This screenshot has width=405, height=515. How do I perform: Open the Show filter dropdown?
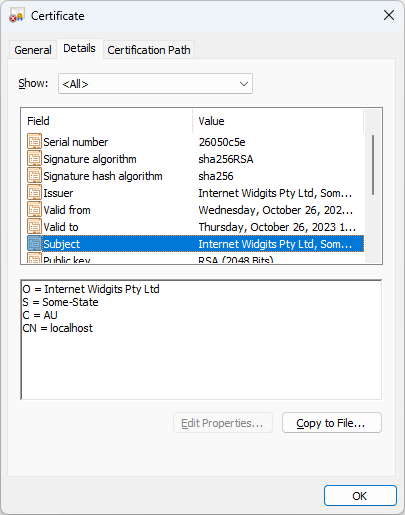[155, 84]
